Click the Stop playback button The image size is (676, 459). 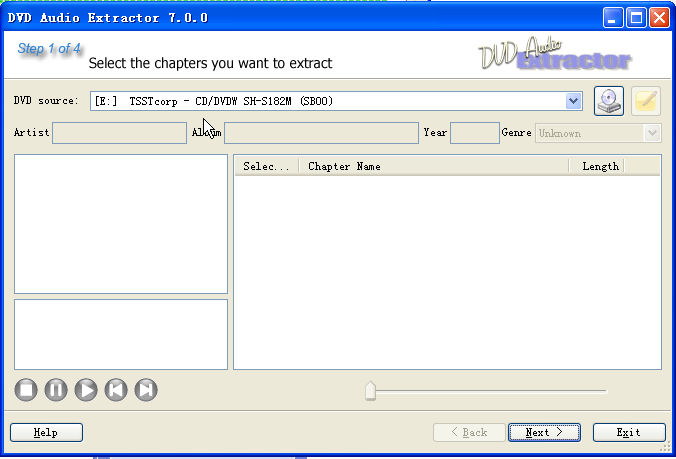point(26,390)
